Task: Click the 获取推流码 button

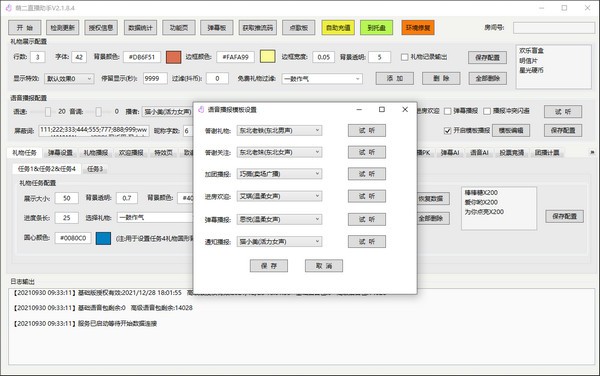Action: [258, 28]
